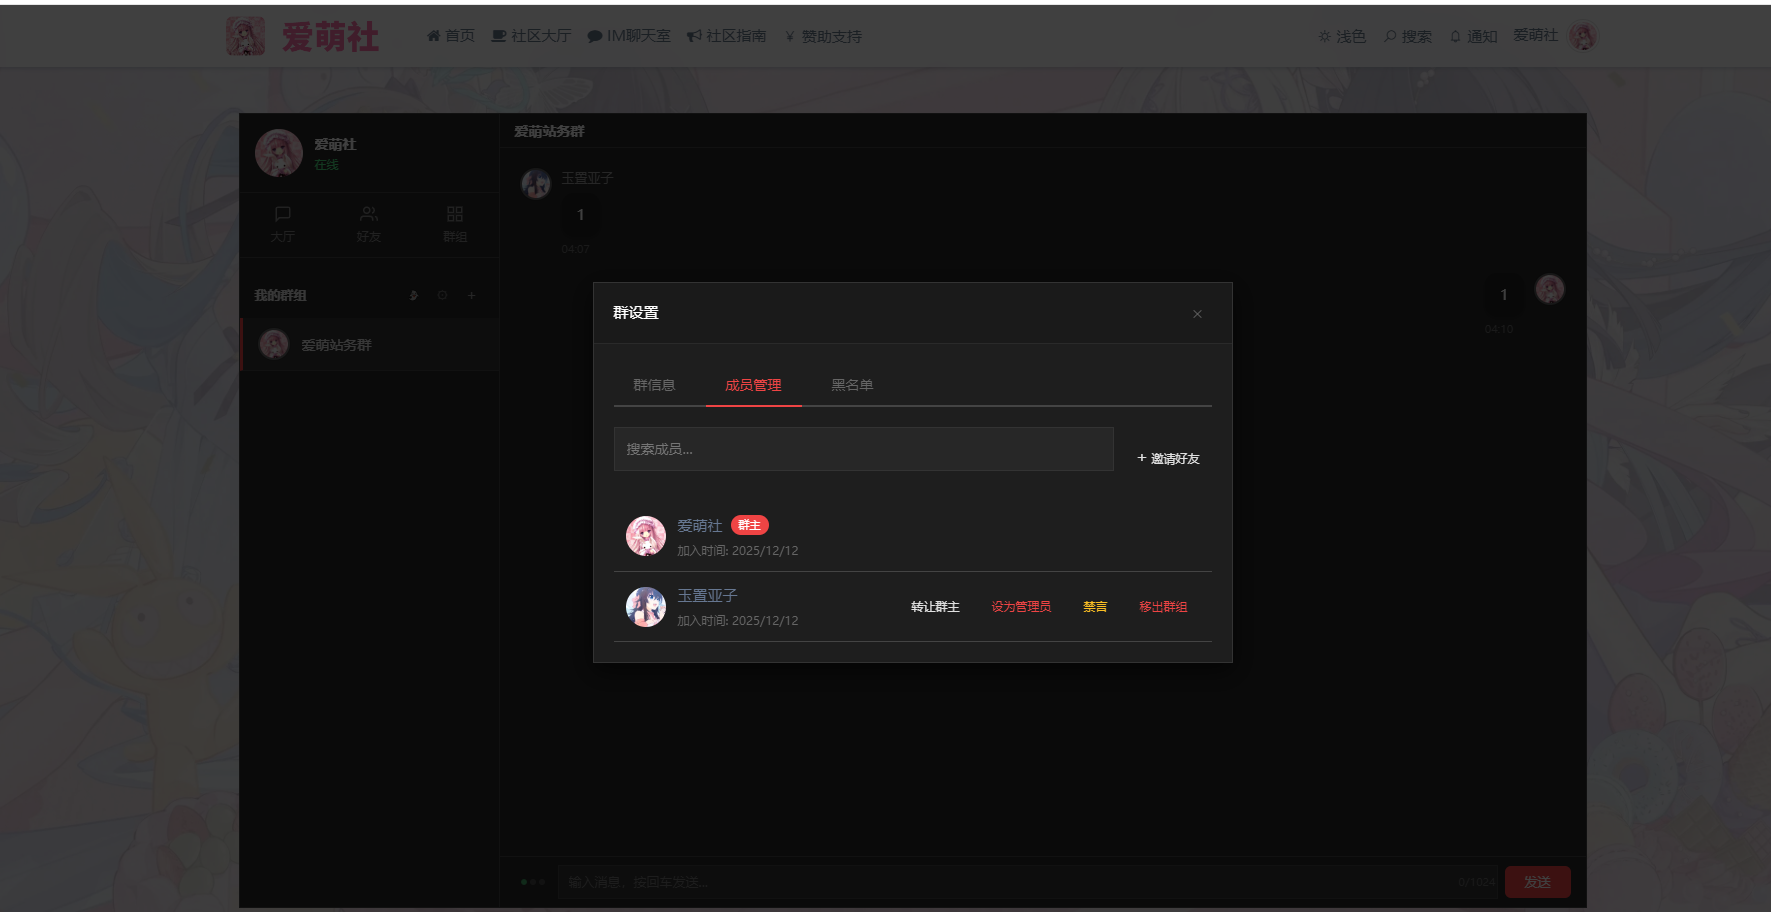This screenshot has height=912, width=1771.
Task: Remove 玉置亚子 with 移出群组
Action: point(1163,607)
